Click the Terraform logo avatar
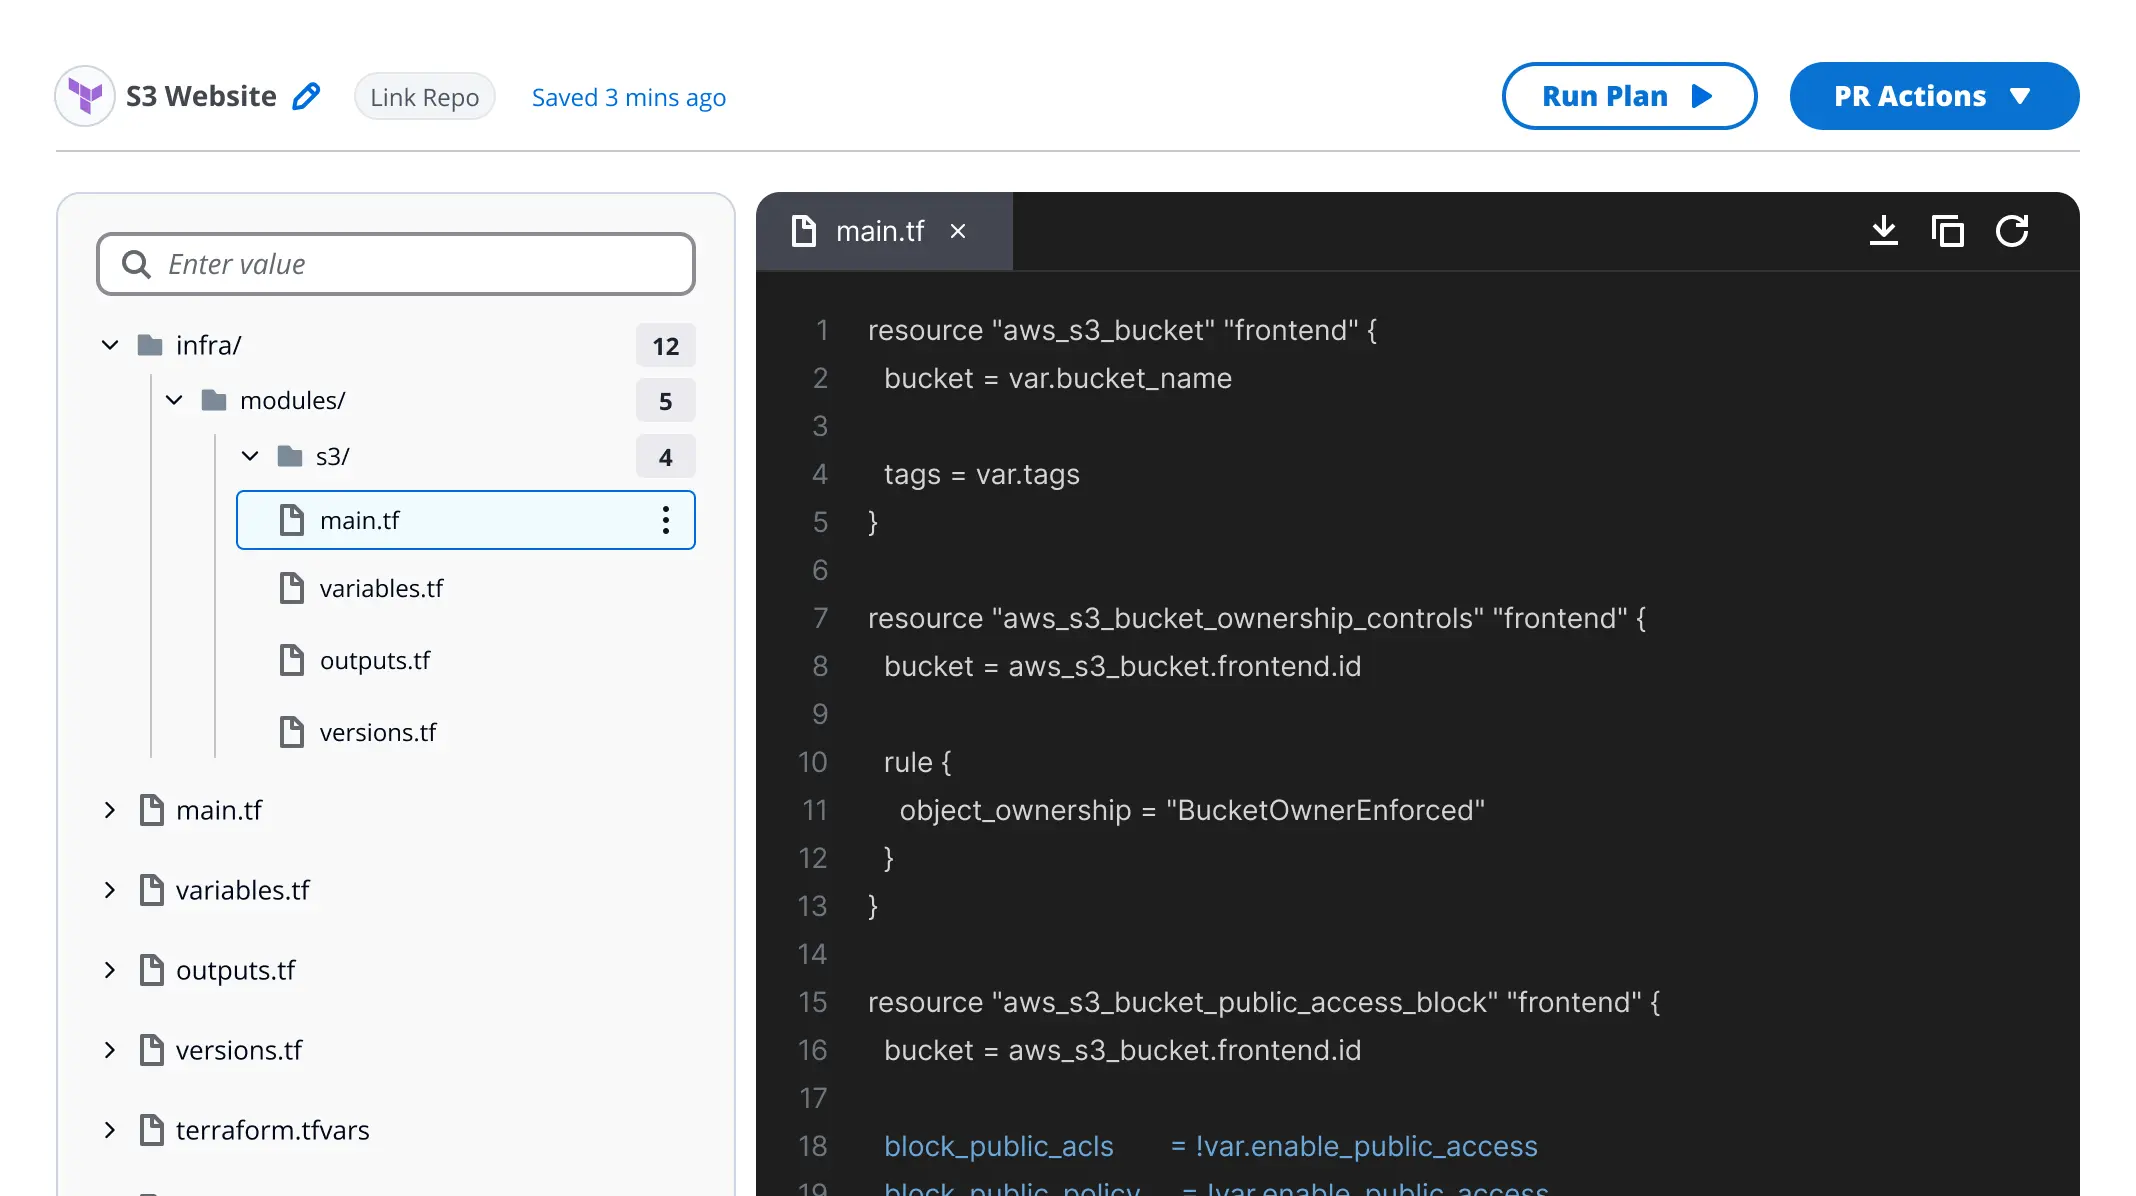 pos(85,96)
